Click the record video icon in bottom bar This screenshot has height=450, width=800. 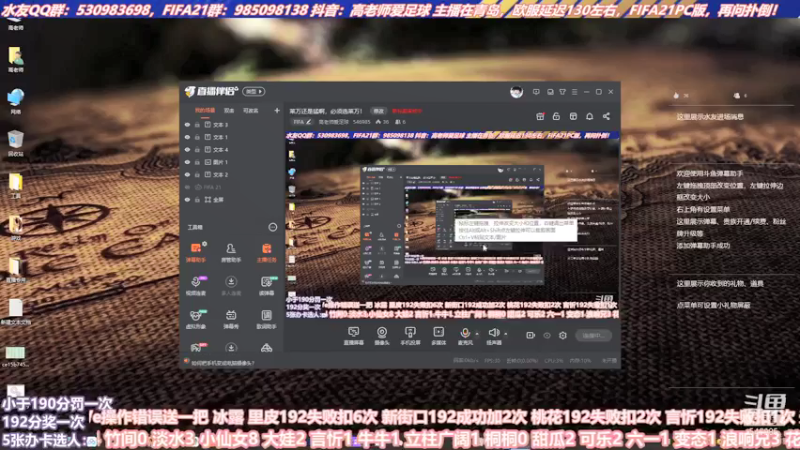click(x=531, y=335)
